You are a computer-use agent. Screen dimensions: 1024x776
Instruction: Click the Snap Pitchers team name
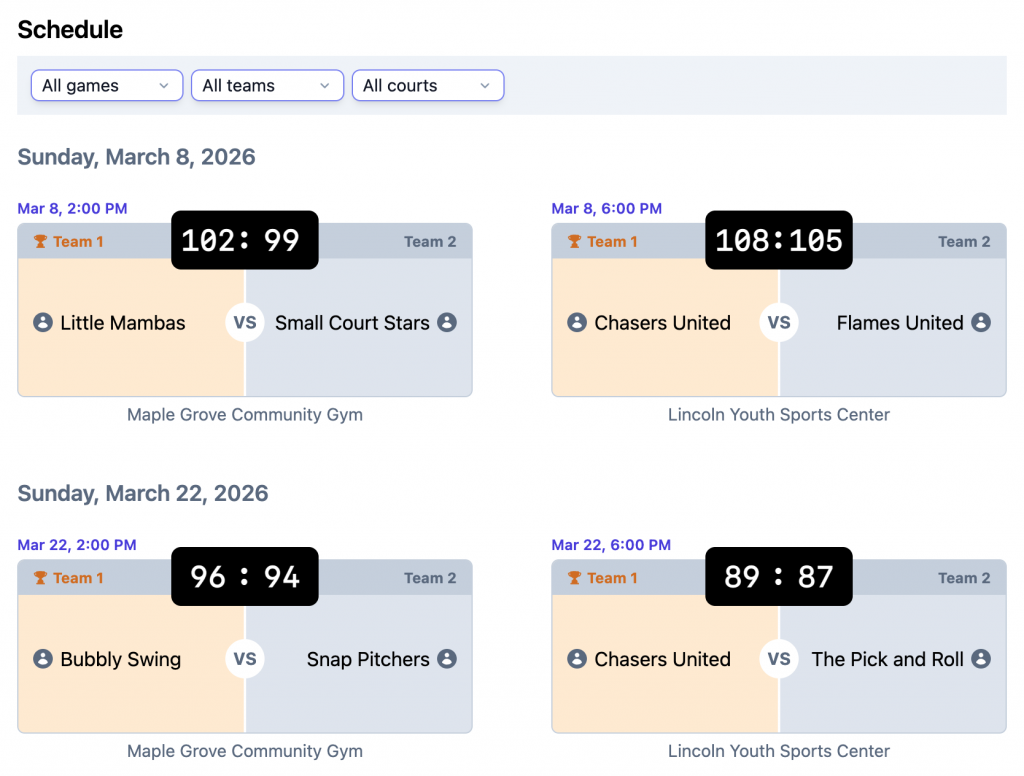click(368, 659)
